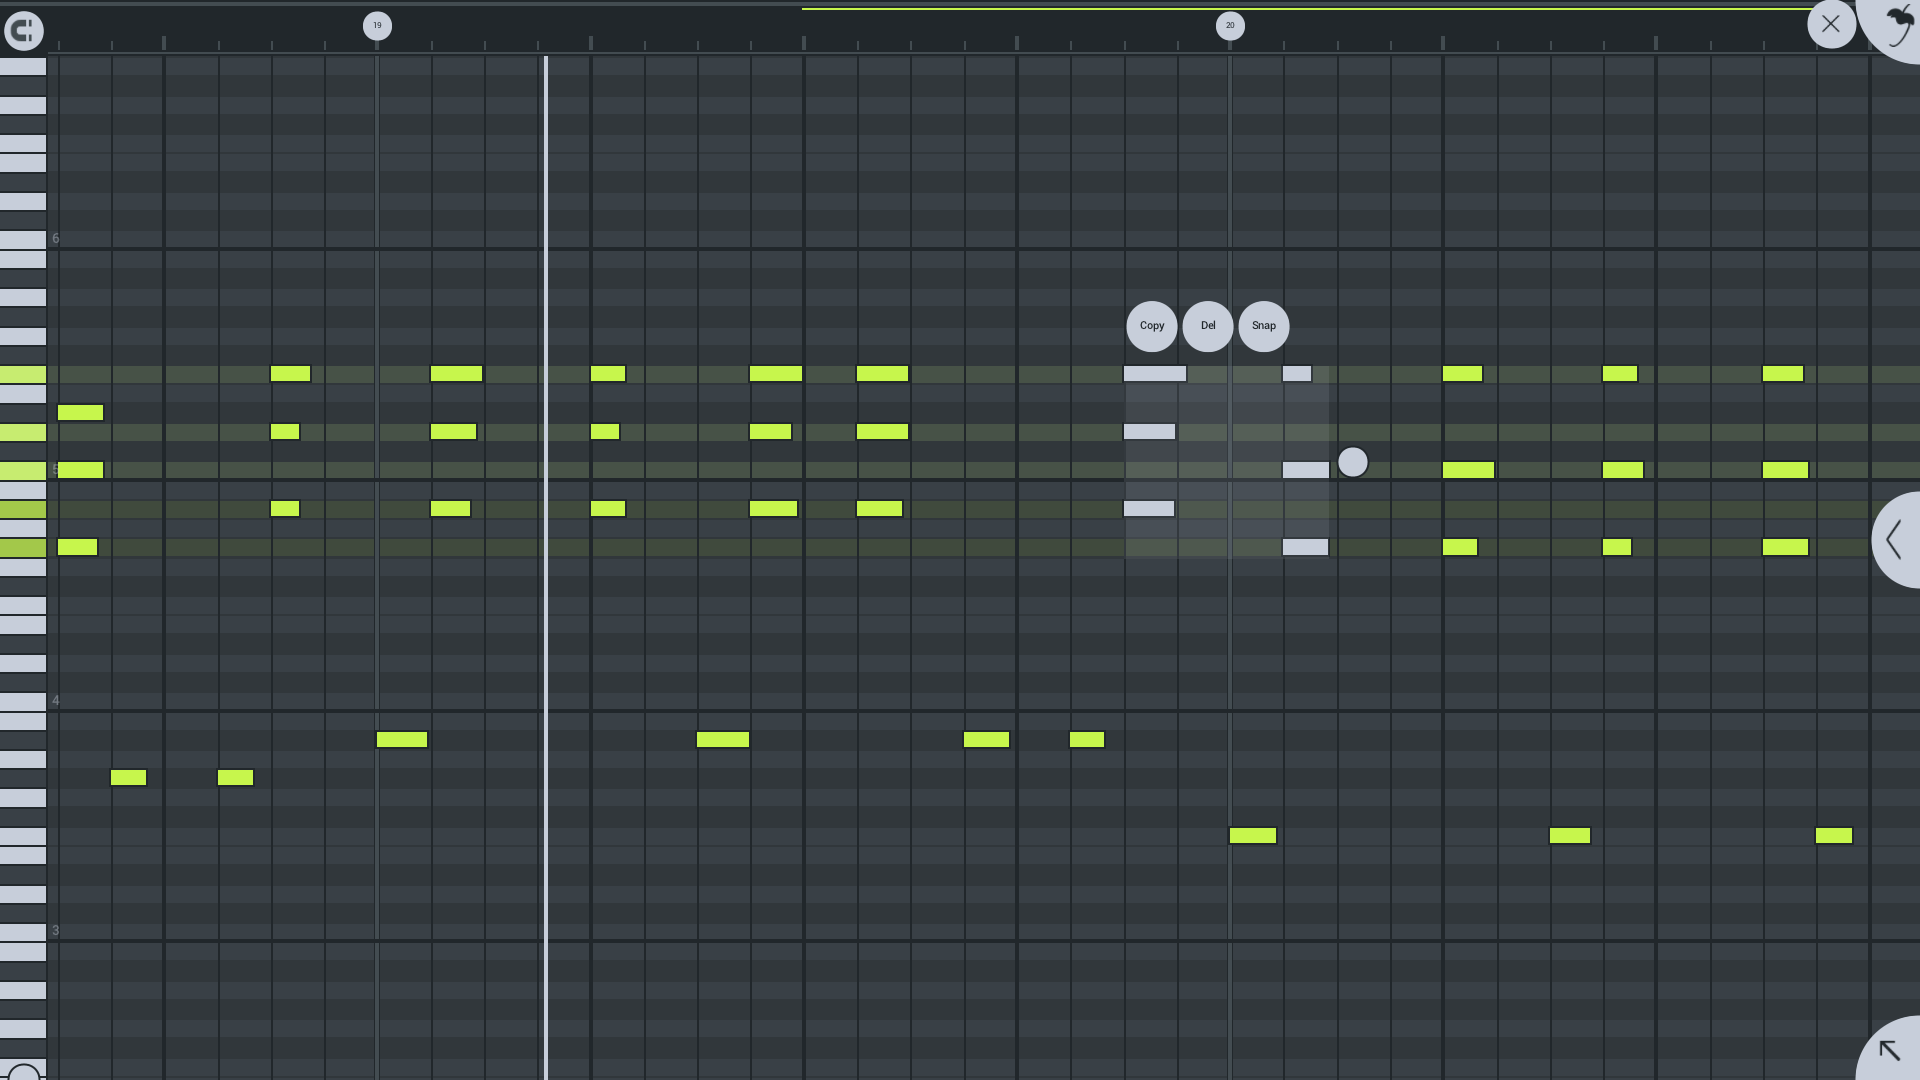The image size is (1920, 1080).
Task: Tap the circular resize handle beside the selection
Action: coord(1353,461)
